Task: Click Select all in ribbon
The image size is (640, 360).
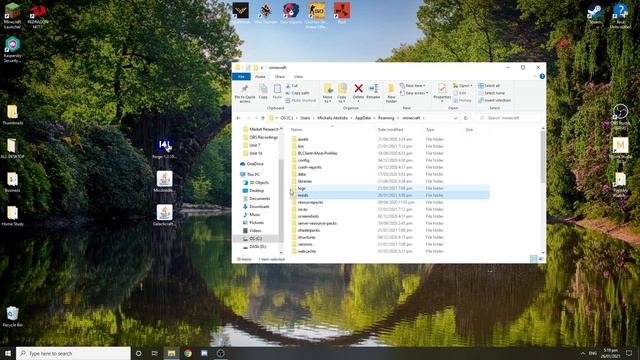Action: pos(489,86)
